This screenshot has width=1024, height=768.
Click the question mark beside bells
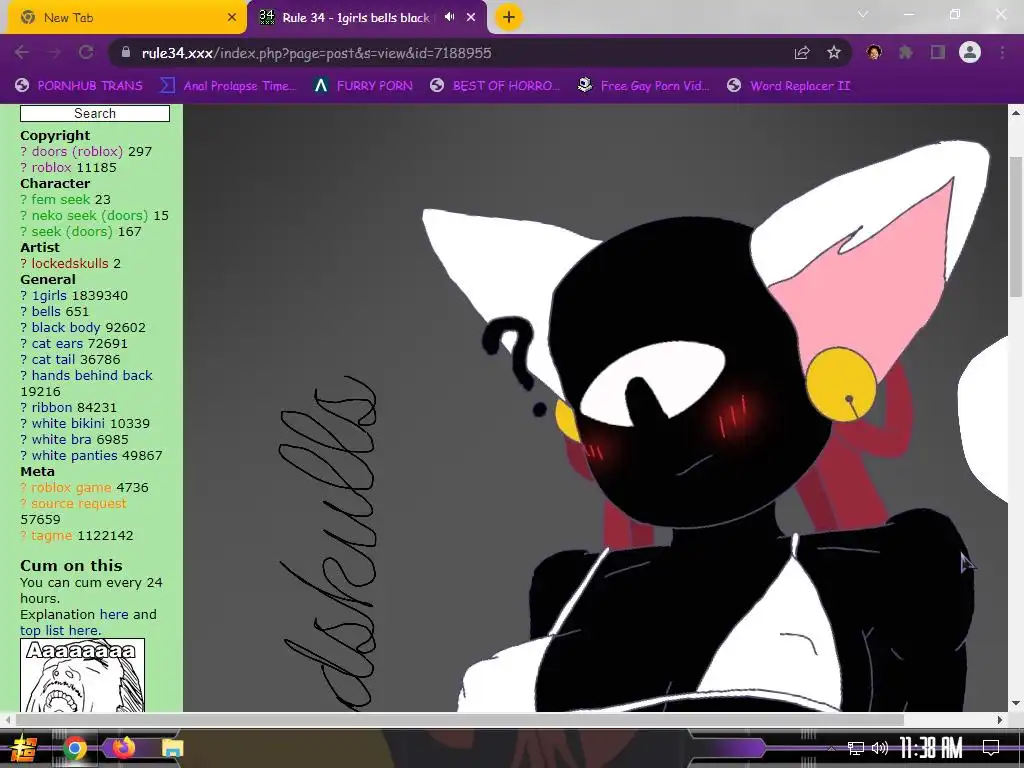(24, 312)
